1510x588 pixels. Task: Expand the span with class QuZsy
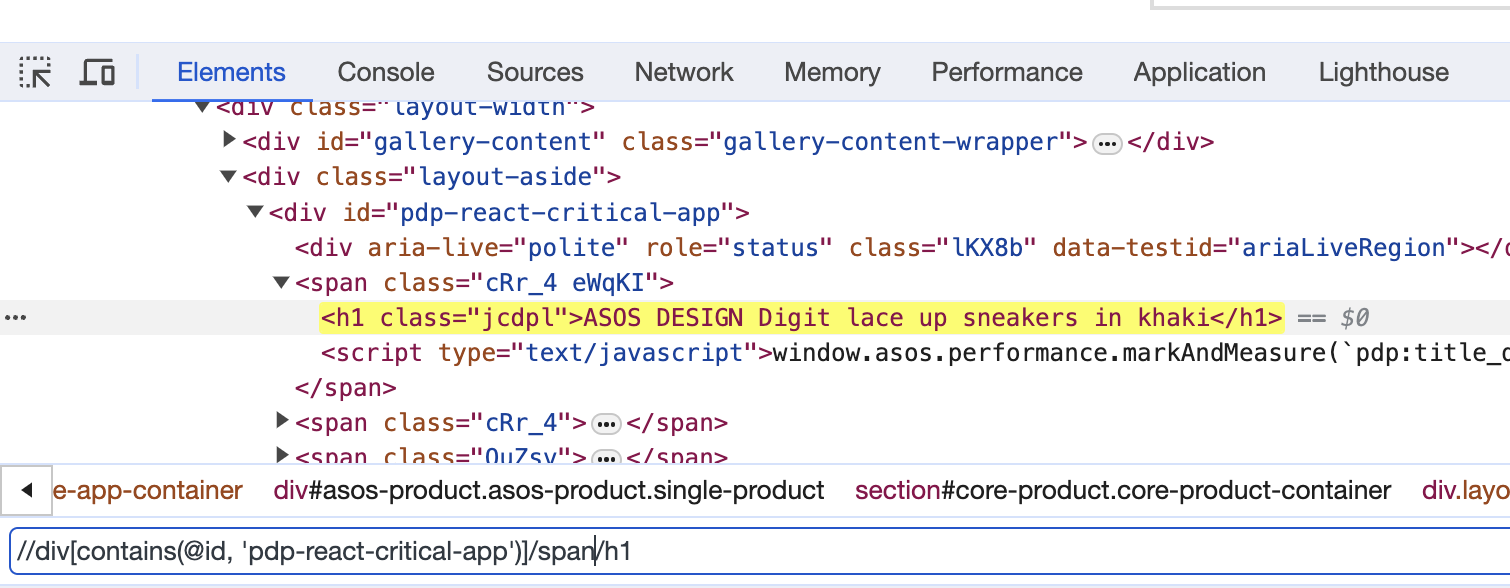click(283, 457)
